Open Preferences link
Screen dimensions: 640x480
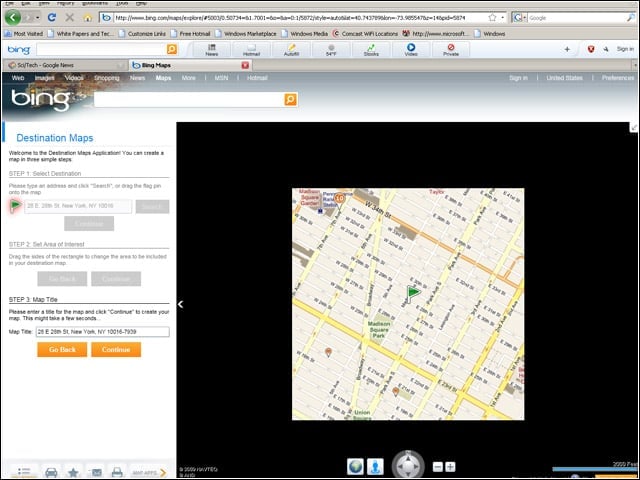[x=618, y=78]
